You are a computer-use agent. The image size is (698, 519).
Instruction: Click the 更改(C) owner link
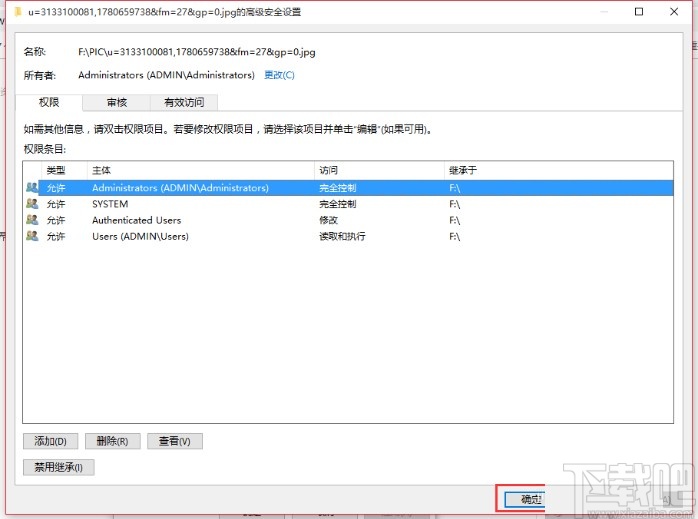[x=279, y=75]
